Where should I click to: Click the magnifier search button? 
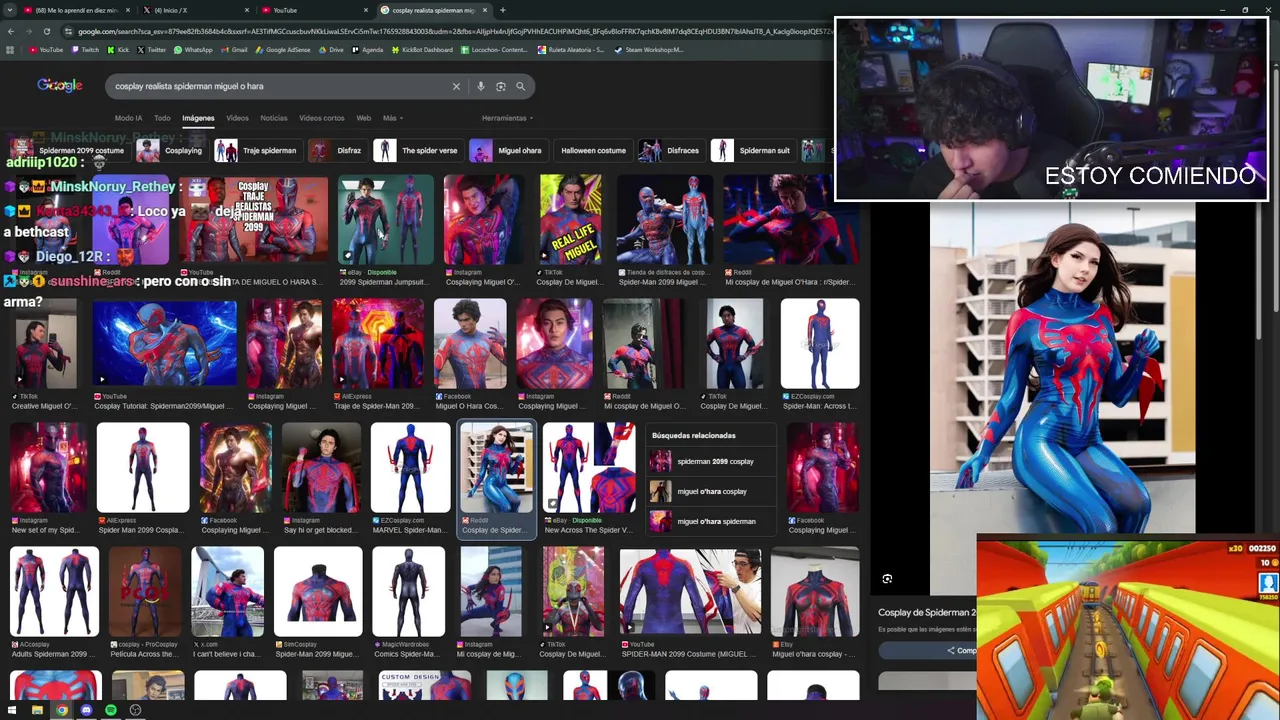coord(520,86)
